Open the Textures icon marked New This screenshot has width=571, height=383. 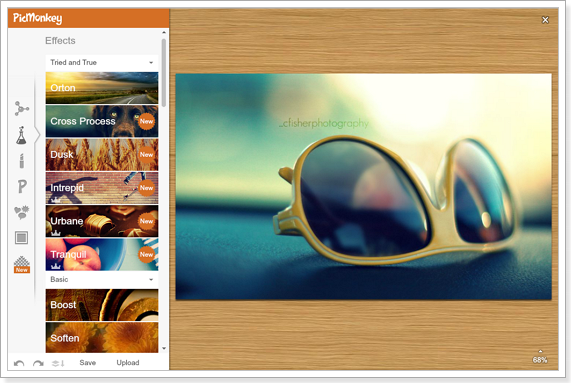pyautogui.click(x=22, y=264)
